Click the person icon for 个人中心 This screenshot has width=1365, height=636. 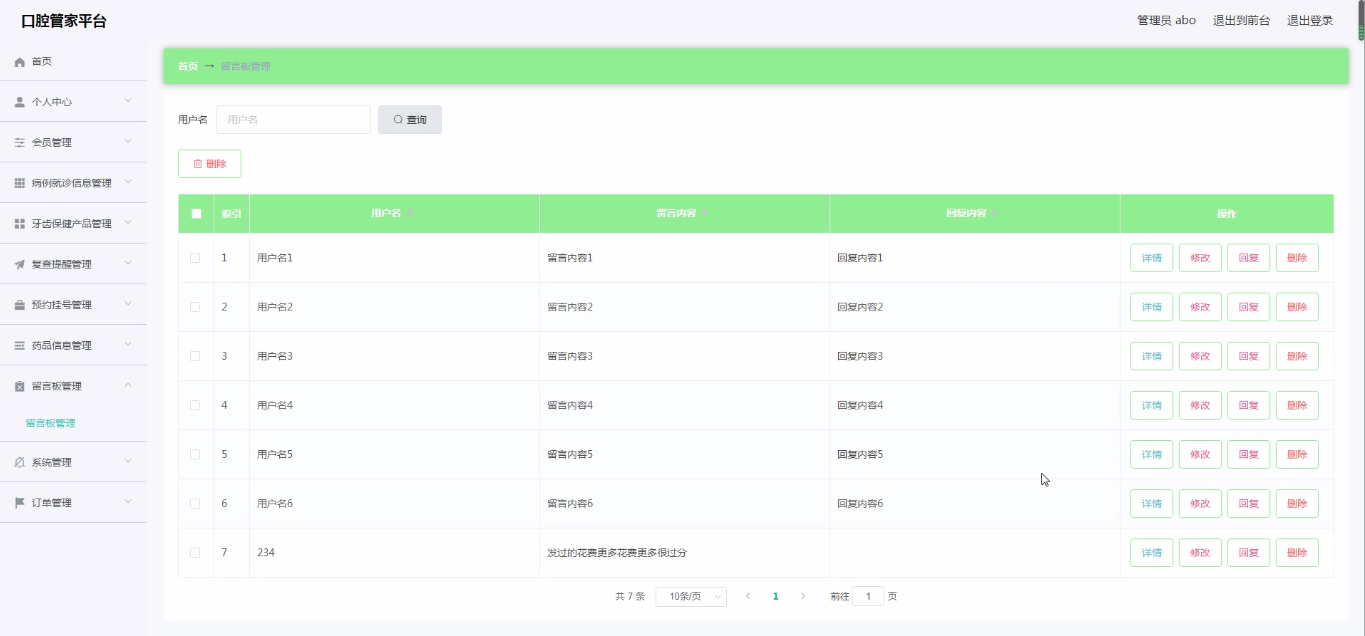click(x=19, y=102)
